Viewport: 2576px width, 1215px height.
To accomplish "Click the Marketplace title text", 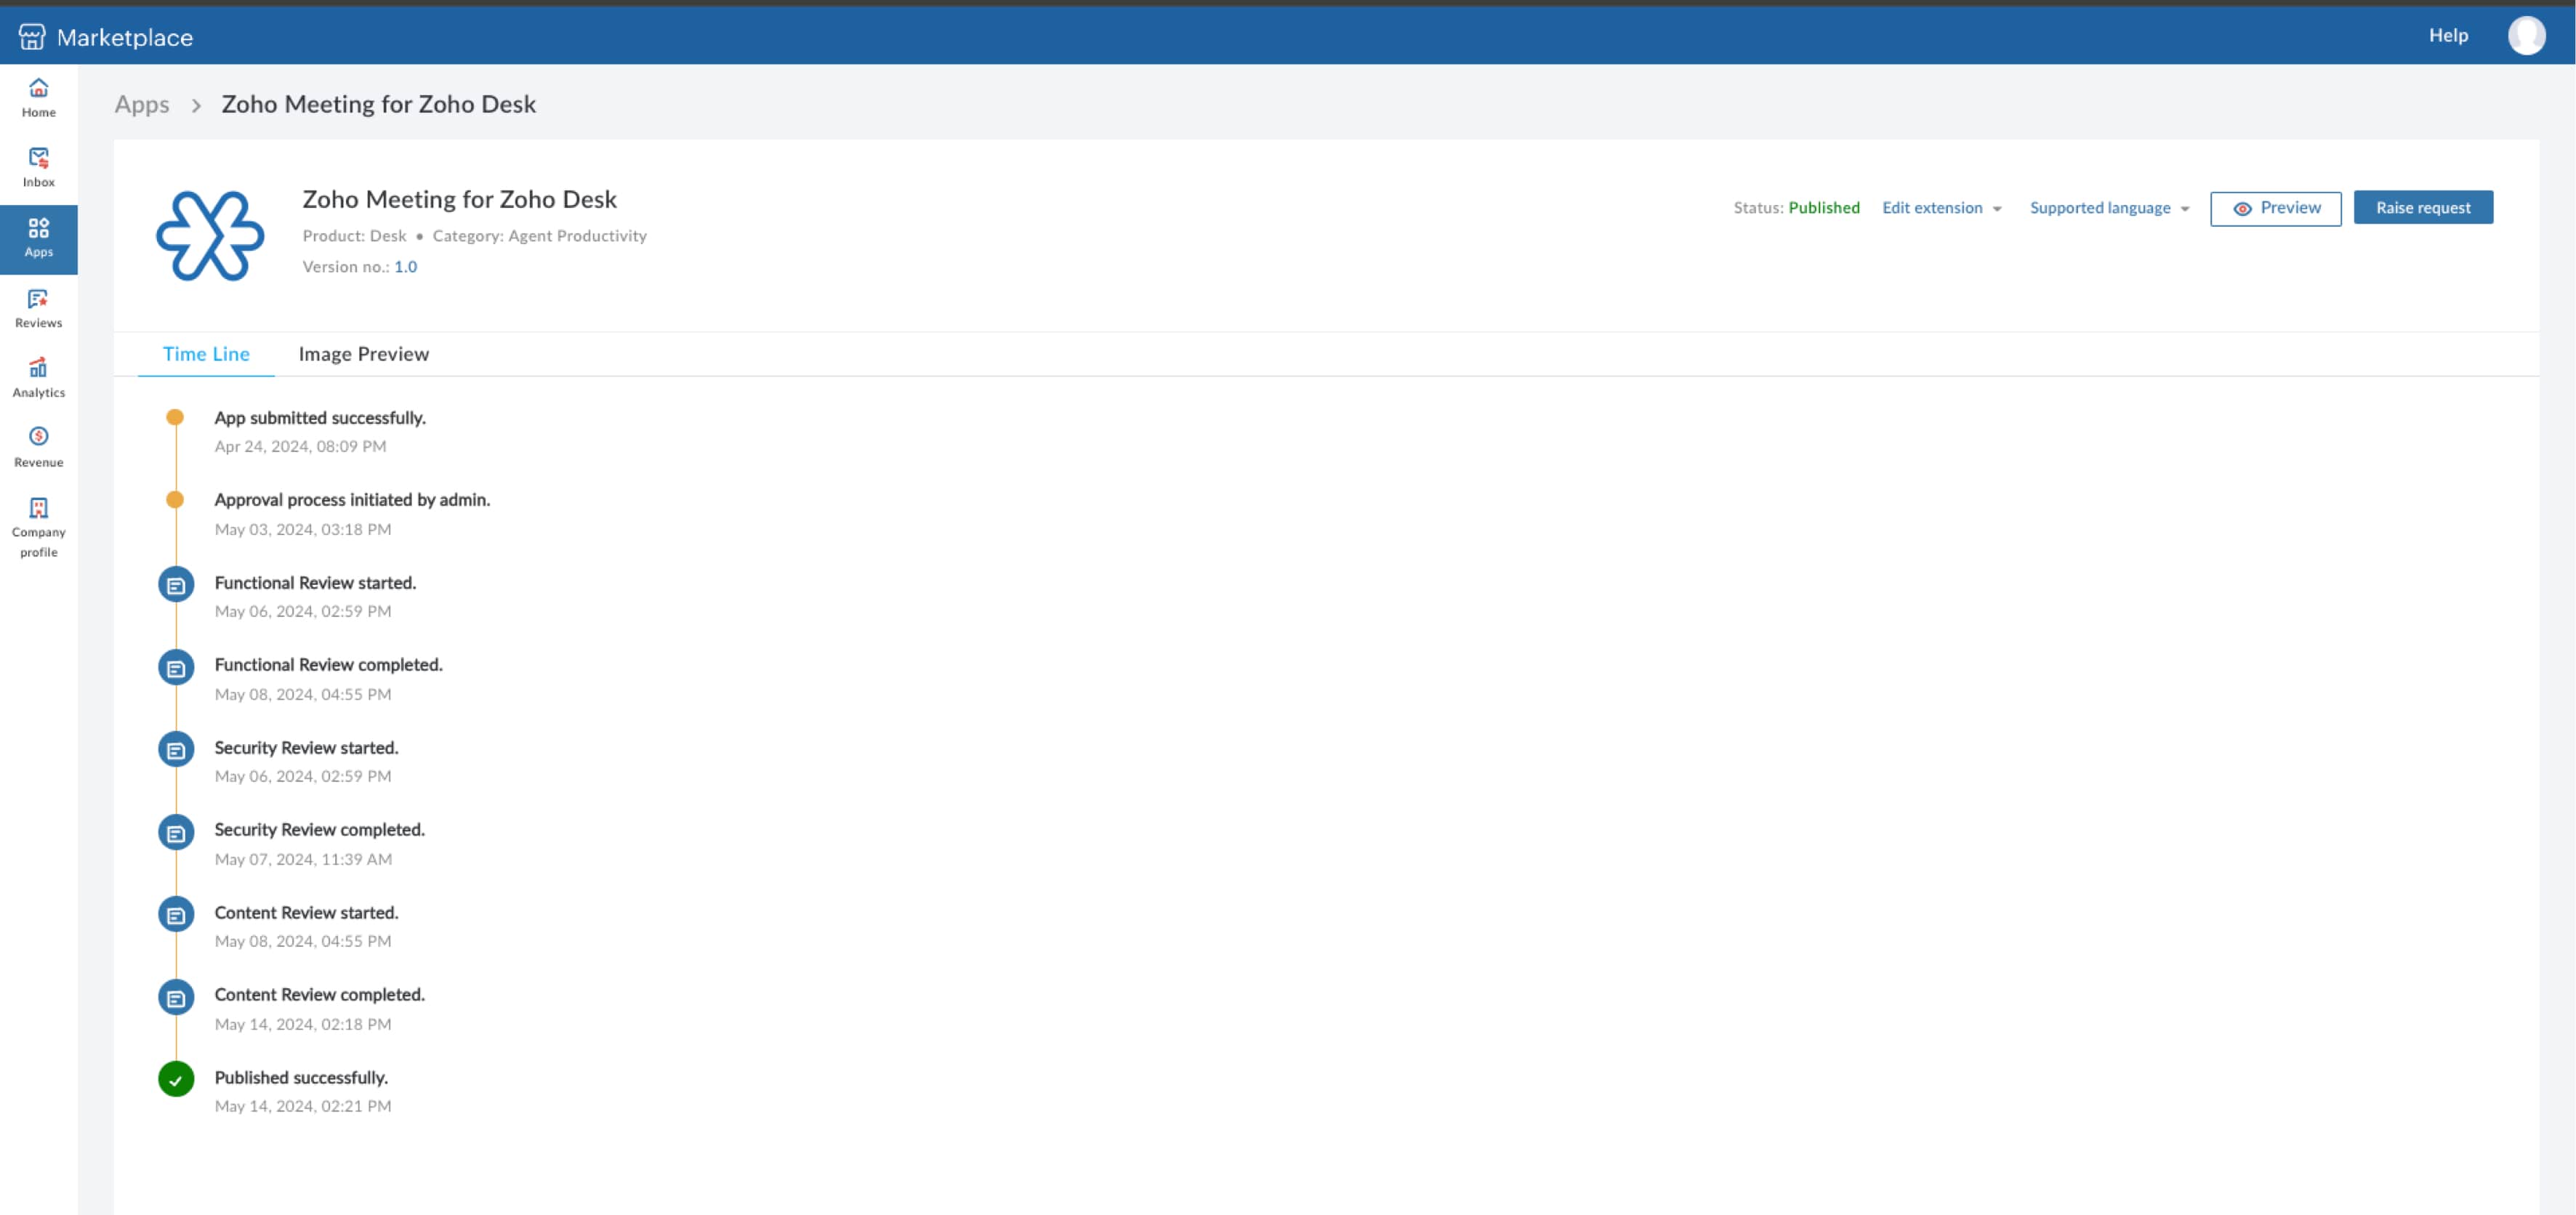I will tap(125, 38).
